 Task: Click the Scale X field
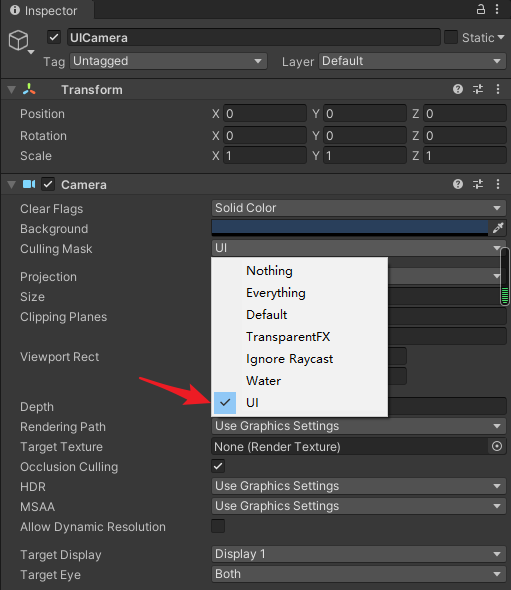coord(265,155)
